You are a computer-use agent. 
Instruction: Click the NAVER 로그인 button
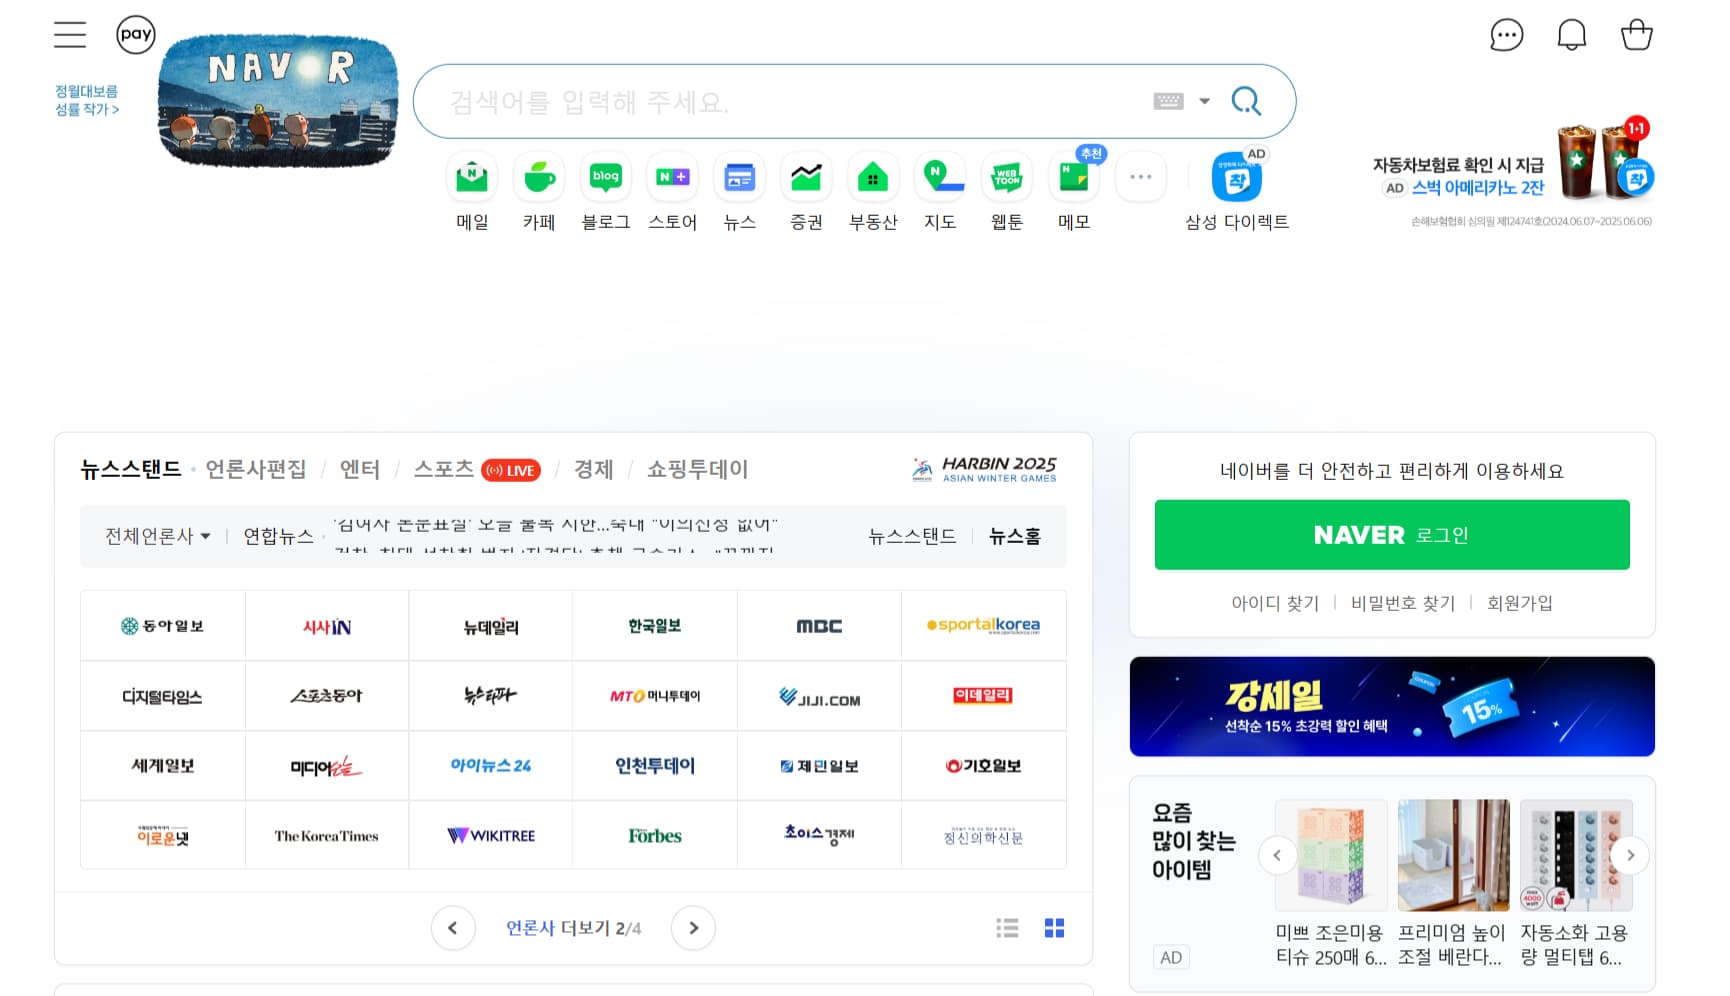click(x=1392, y=535)
